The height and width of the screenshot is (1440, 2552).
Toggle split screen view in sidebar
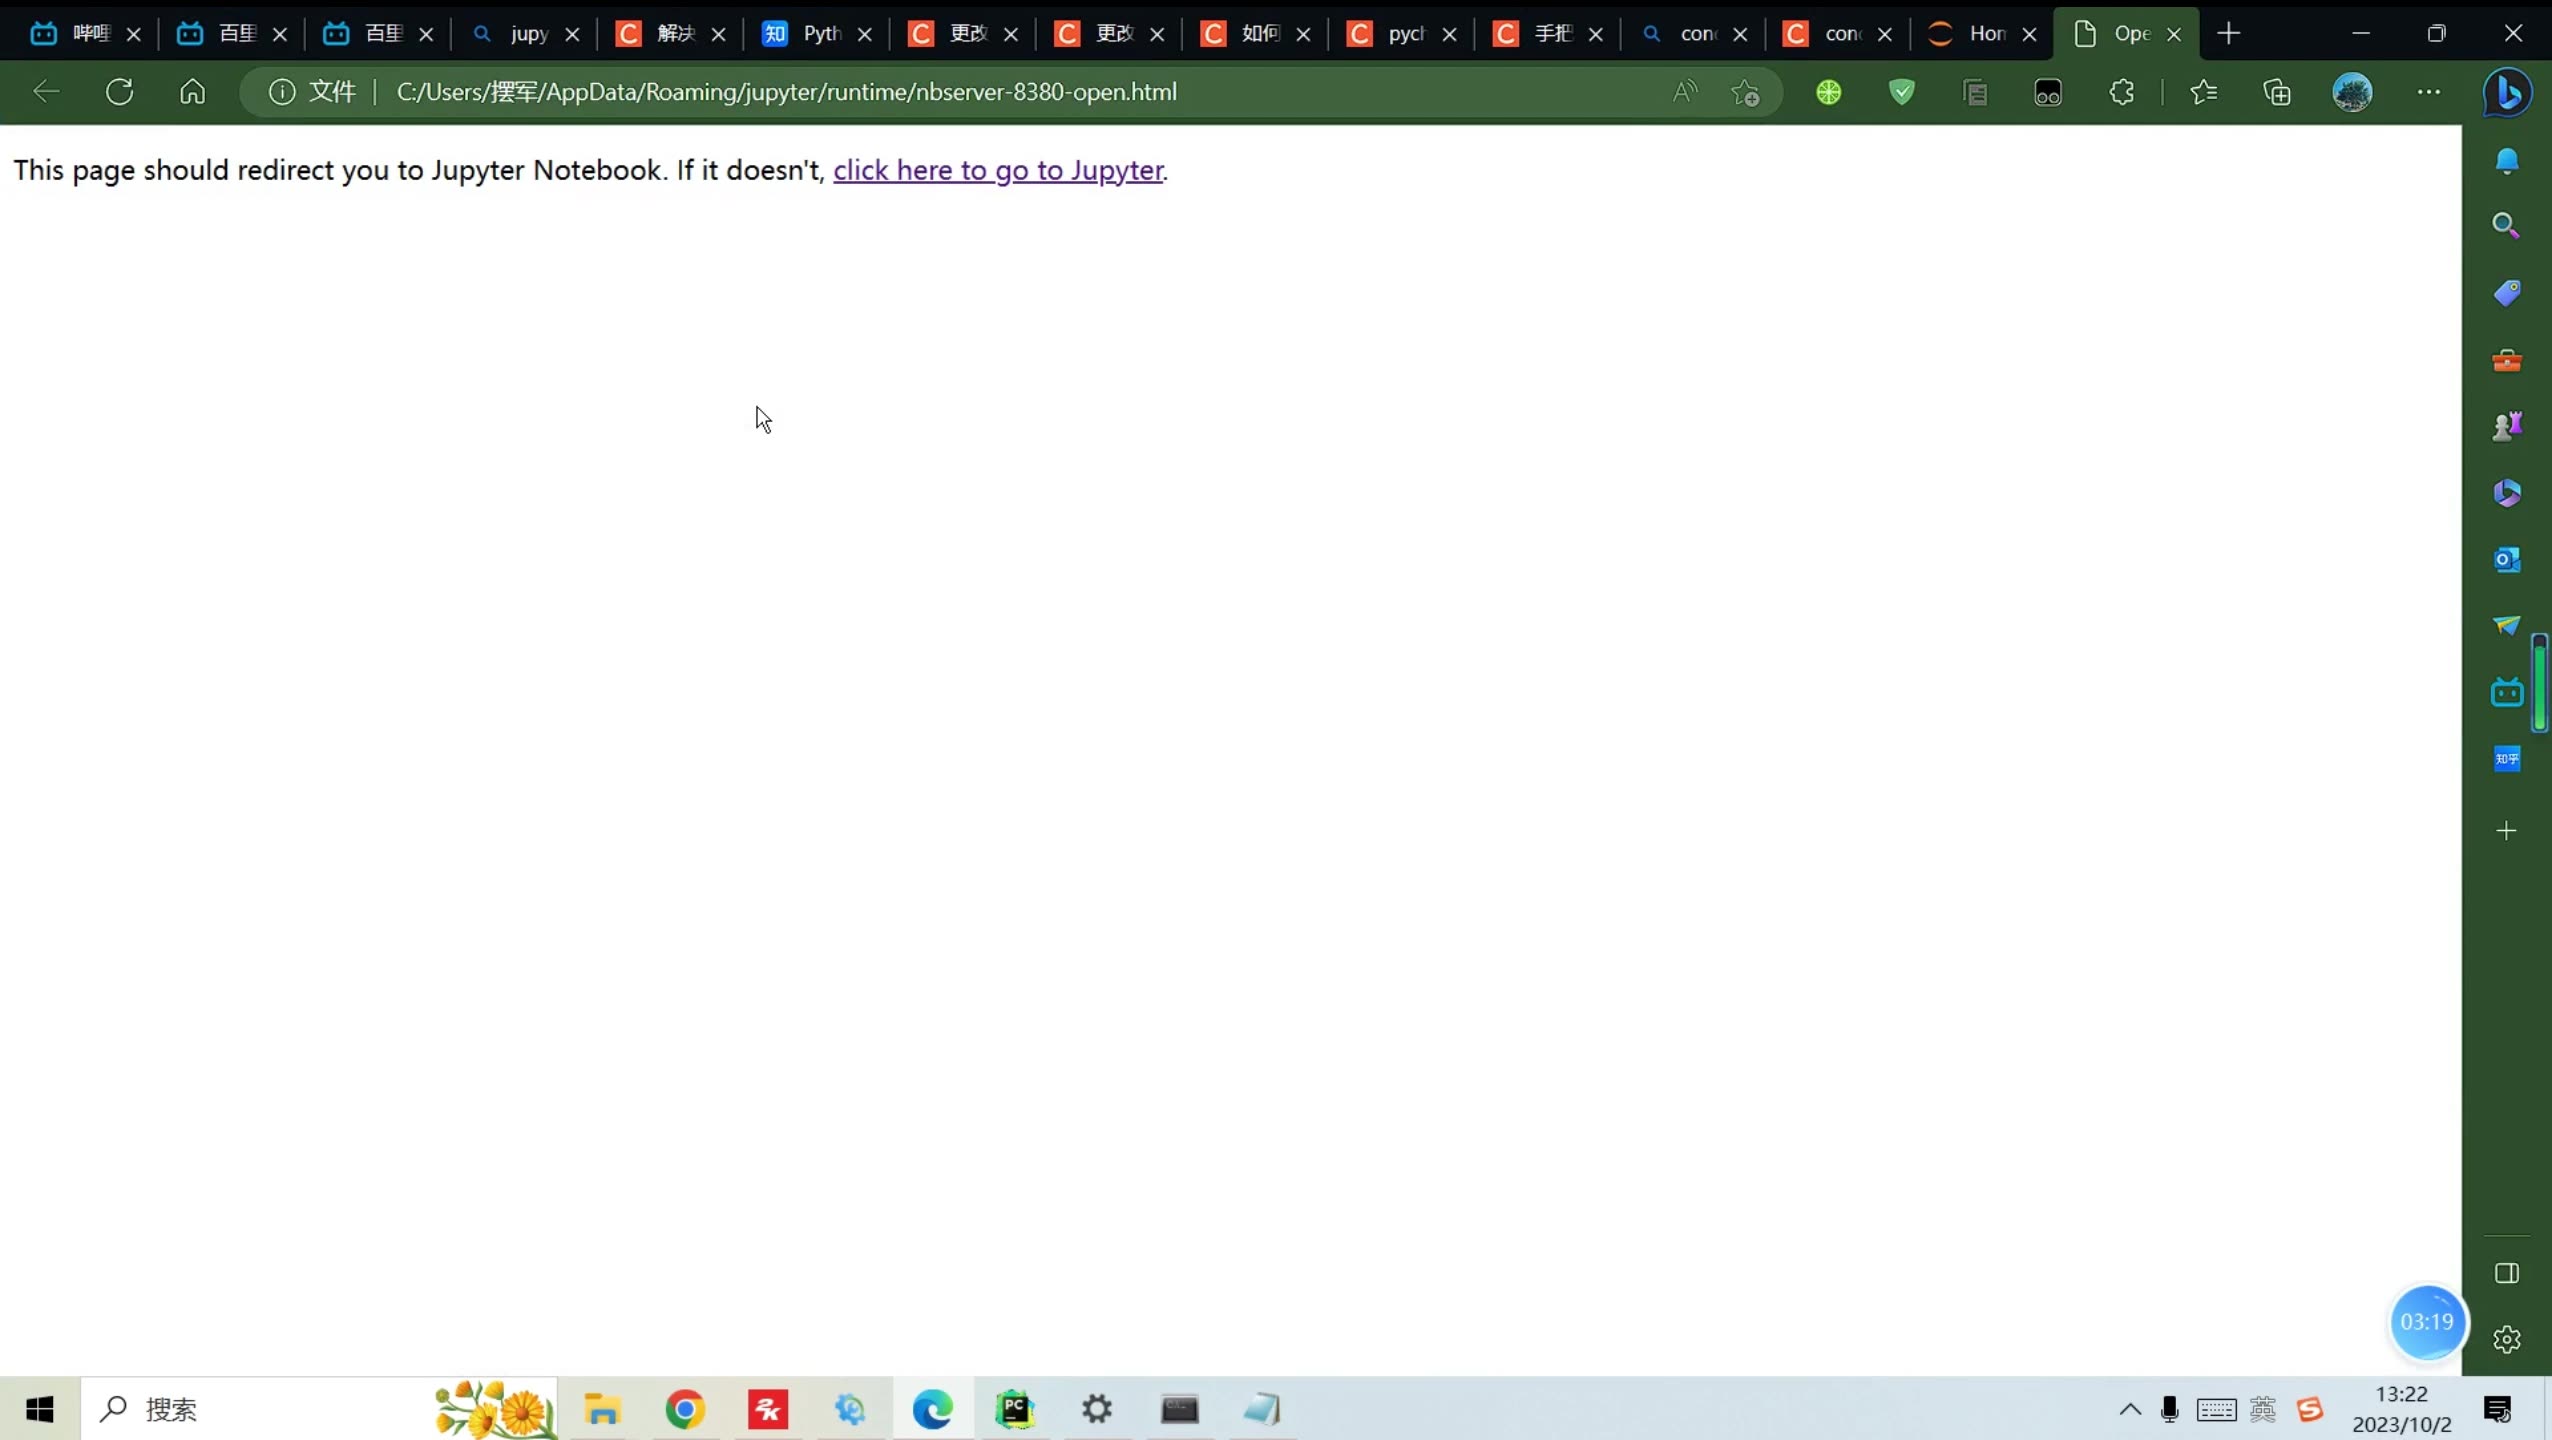pyautogui.click(x=2508, y=1274)
